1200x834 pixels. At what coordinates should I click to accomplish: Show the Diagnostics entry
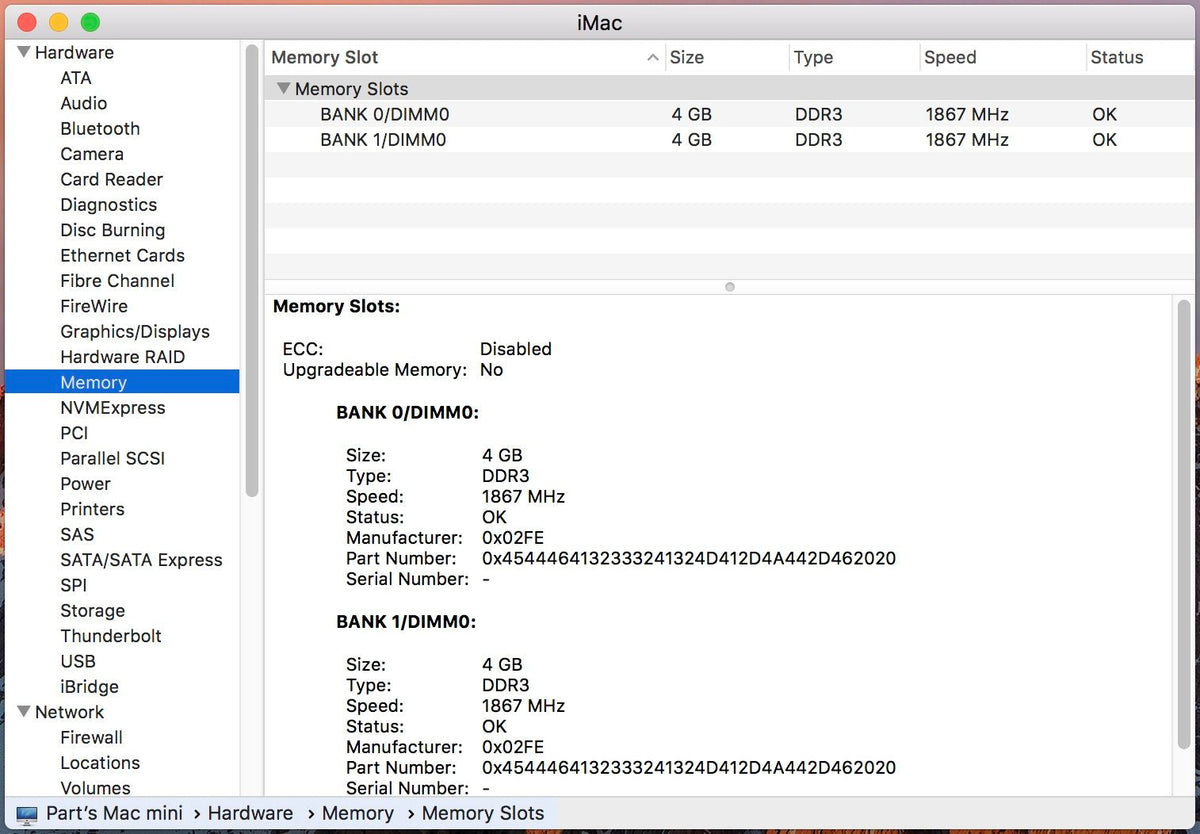coord(108,205)
